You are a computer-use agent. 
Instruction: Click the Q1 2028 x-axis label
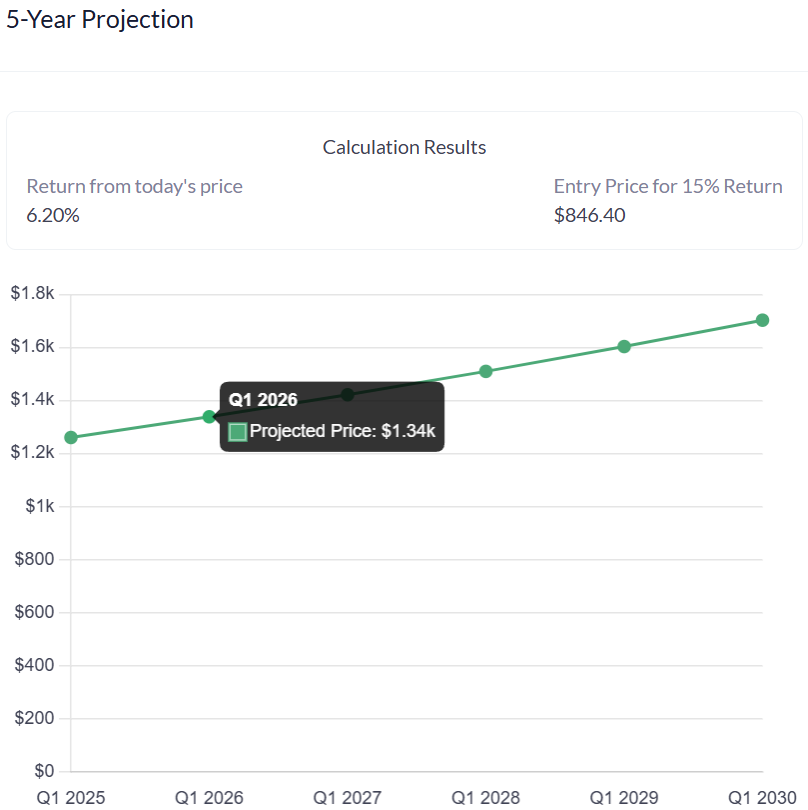pyautogui.click(x=486, y=798)
